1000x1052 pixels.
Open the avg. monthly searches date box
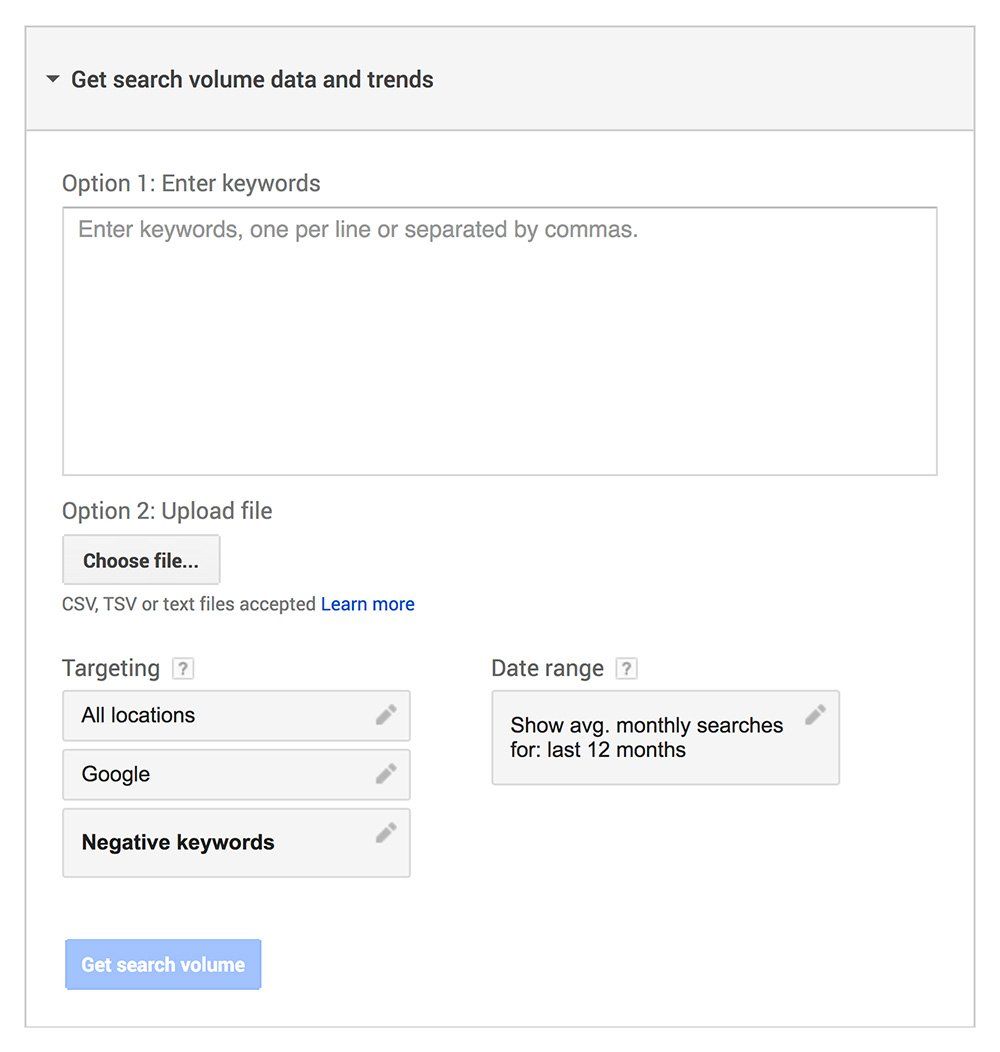pyautogui.click(x=666, y=737)
